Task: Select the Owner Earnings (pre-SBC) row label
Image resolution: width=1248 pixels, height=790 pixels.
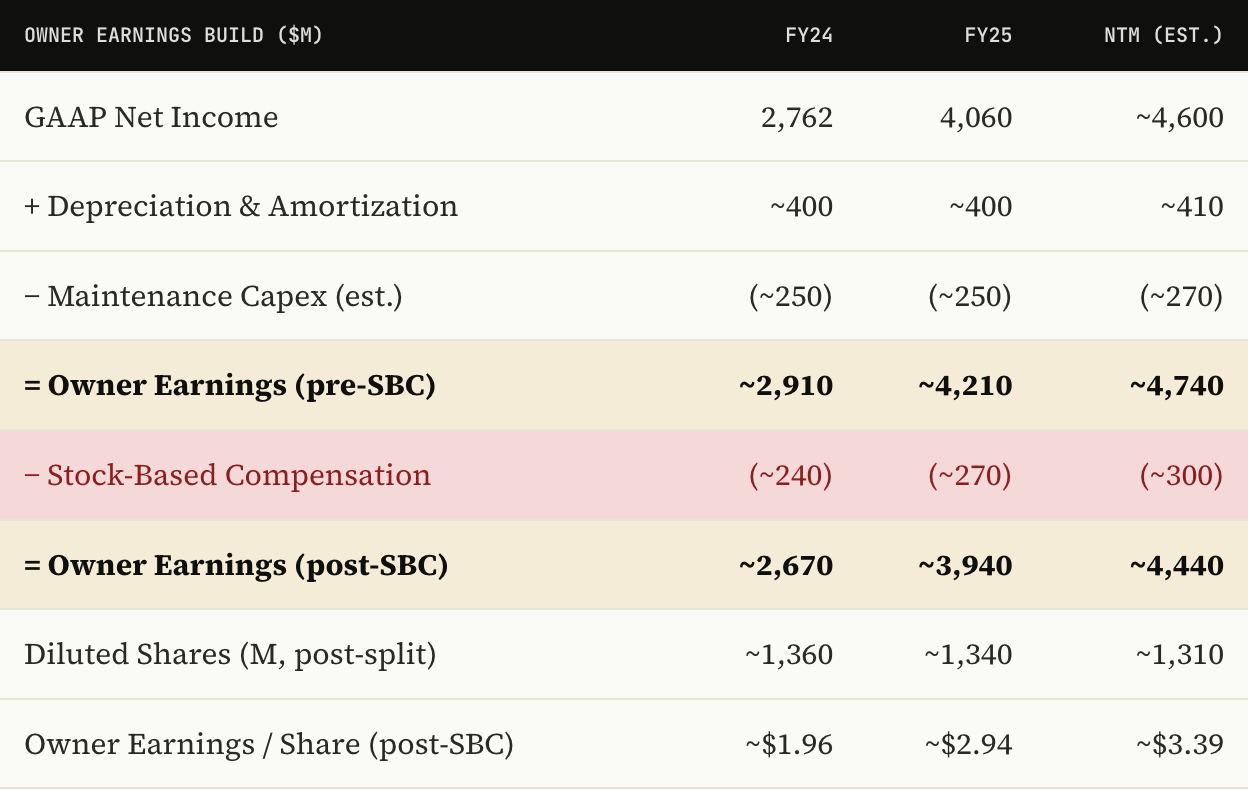Action: point(230,385)
